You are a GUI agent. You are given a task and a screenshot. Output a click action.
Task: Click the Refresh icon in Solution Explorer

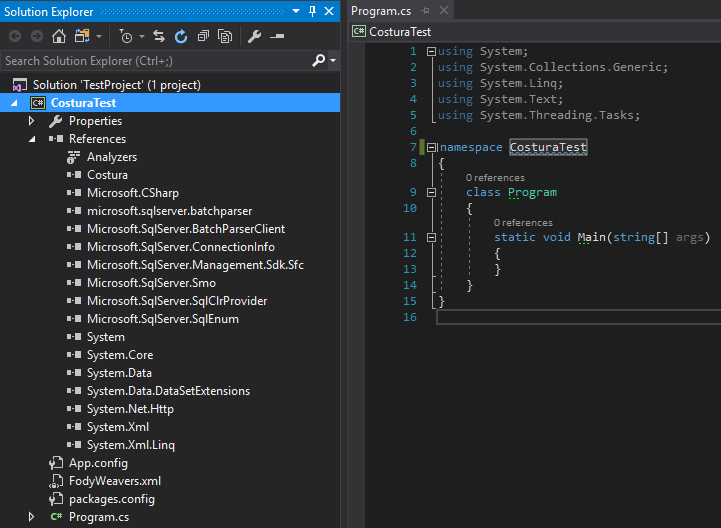pos(181,36)
